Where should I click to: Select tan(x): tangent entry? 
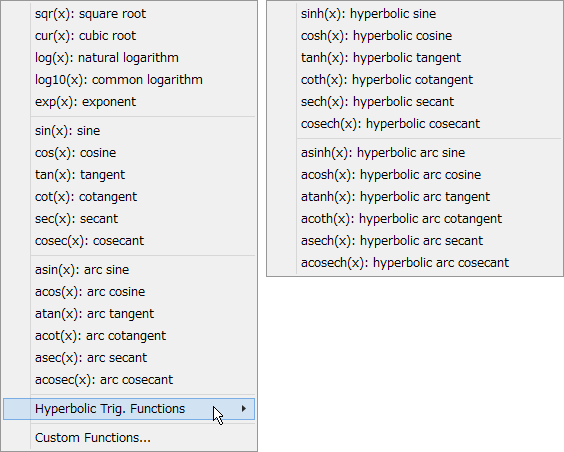tap(129, 175)
